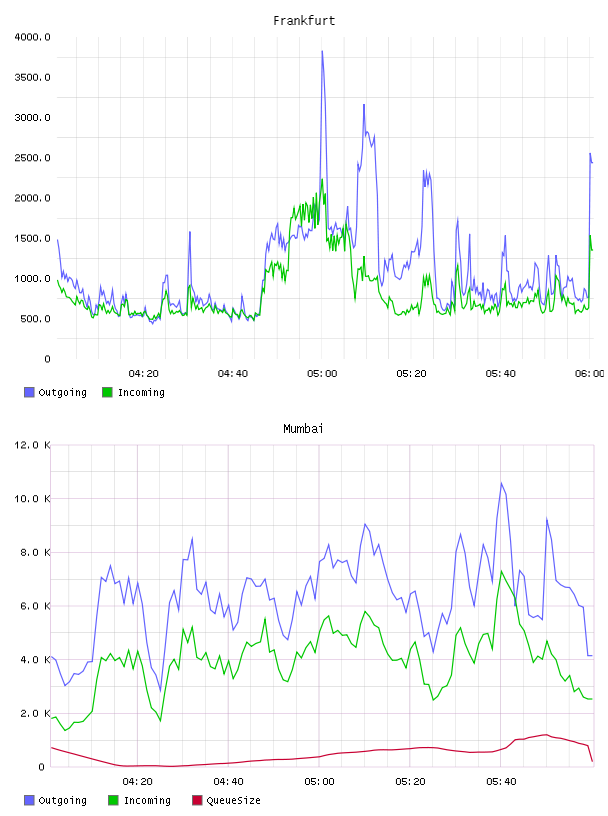Click the Mumbai x-axis label 05:00
Screen dimensions: 608x816
(319, 782)
